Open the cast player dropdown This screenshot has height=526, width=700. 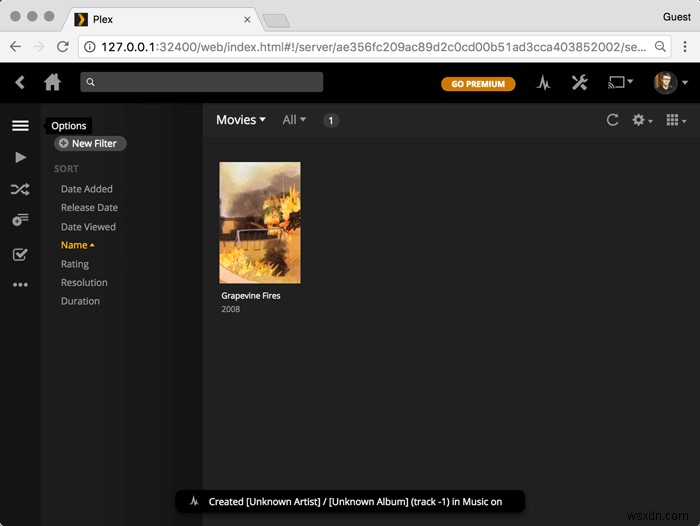[x=620, y=82]
